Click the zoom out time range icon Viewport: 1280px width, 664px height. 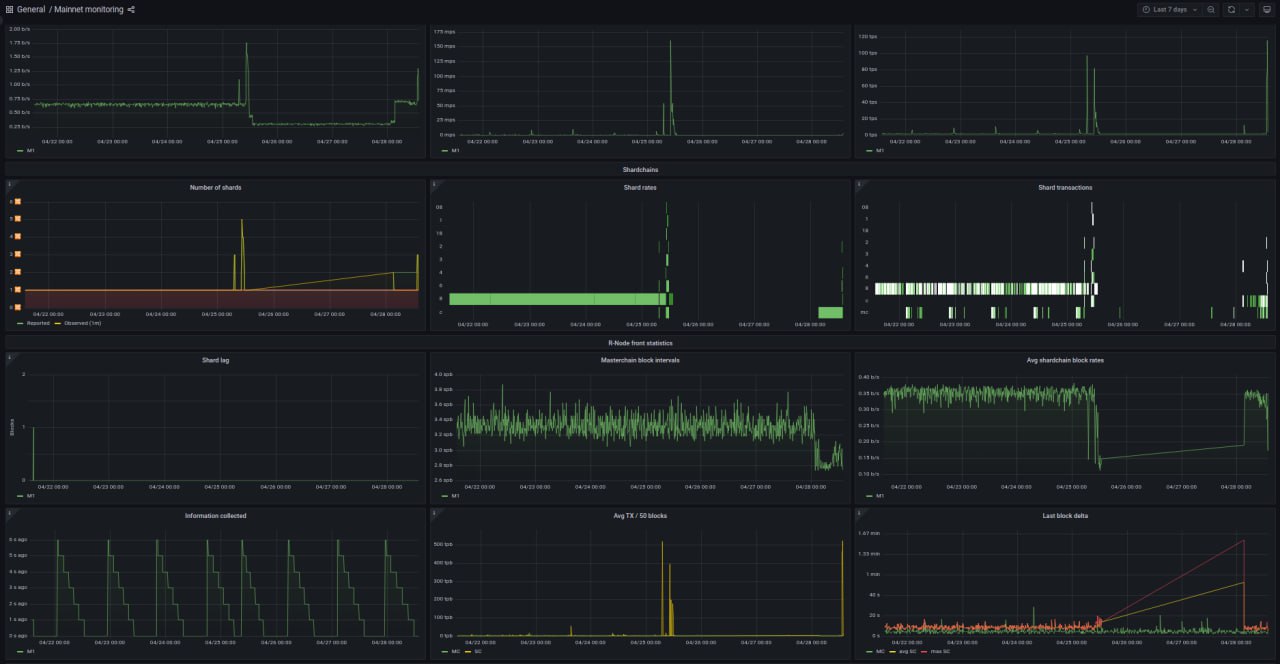coord(1211,9)
